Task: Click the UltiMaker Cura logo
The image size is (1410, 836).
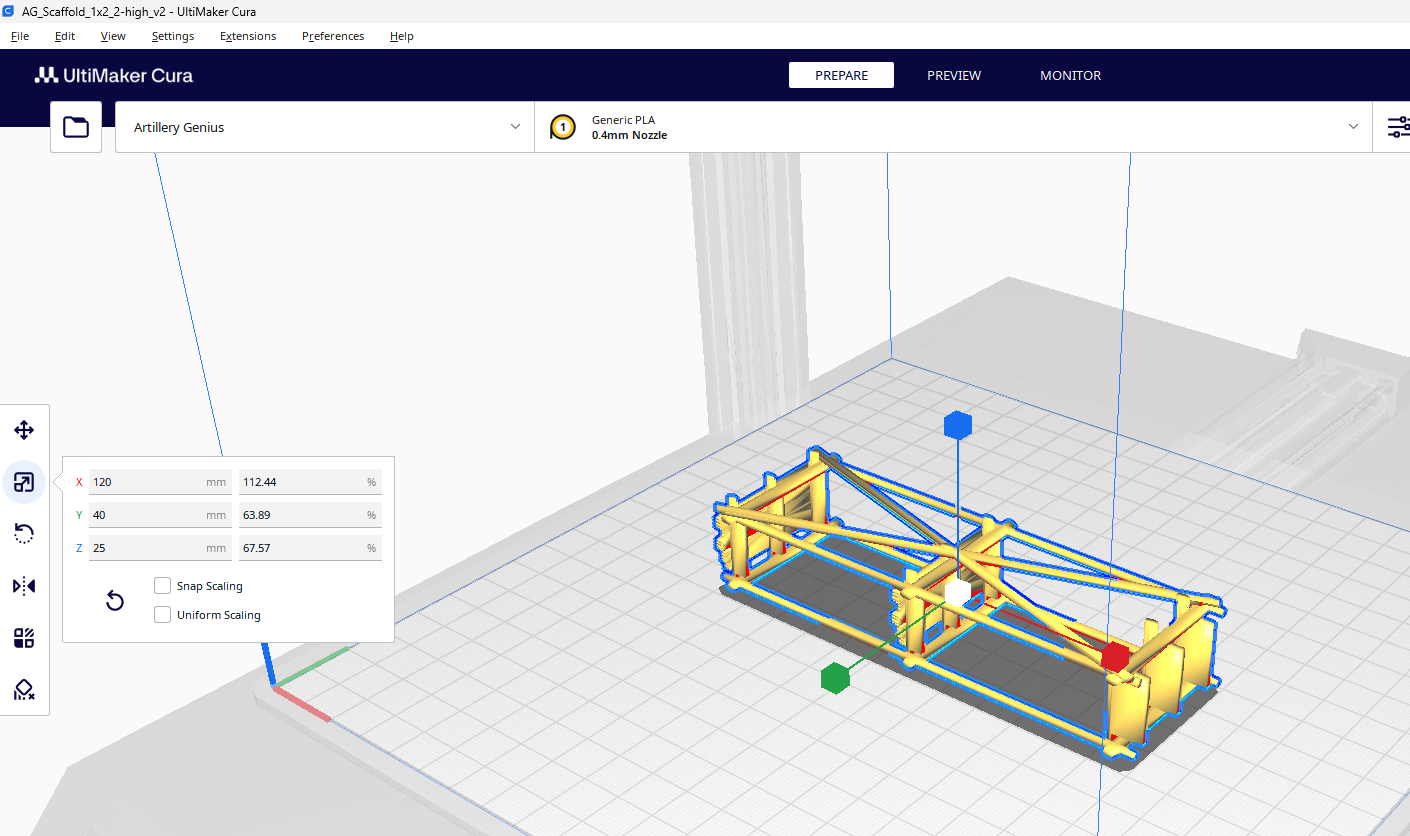Action: tap(113, 75)
